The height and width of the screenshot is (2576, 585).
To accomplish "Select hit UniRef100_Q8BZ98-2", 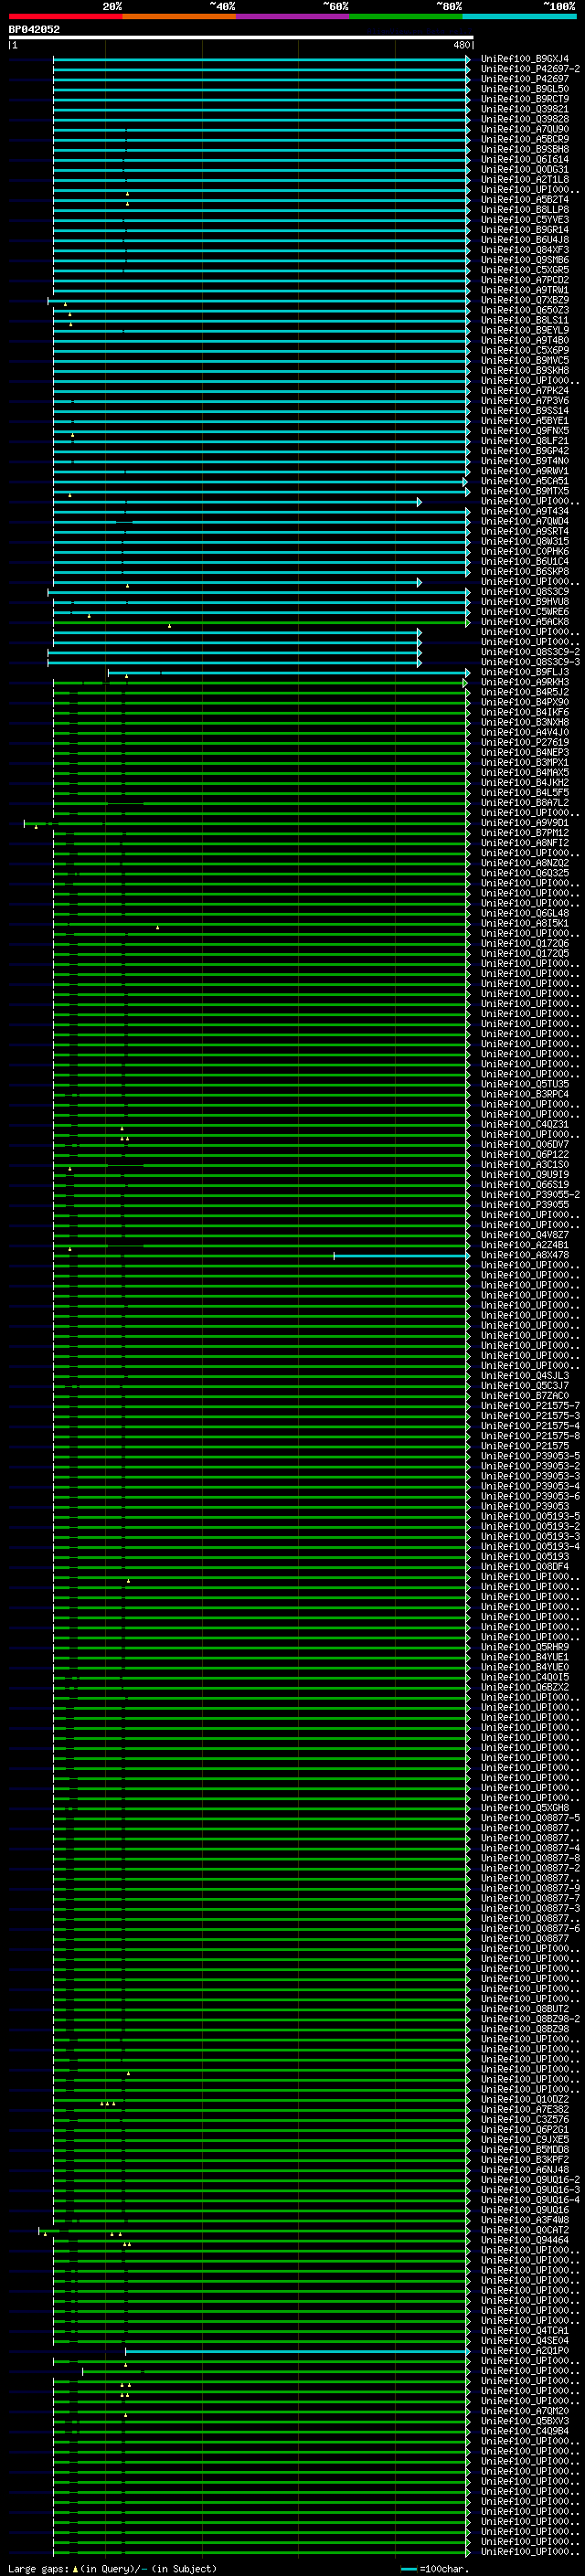I will (x=530, y=2019).
